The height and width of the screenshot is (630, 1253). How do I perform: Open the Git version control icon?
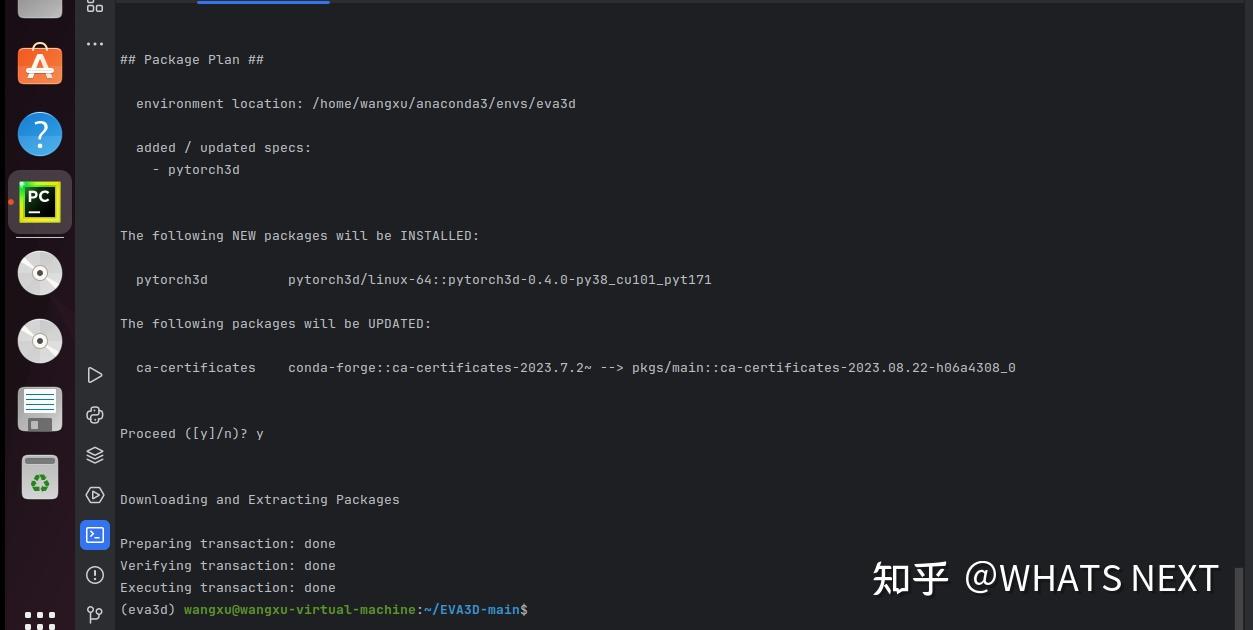pyautogui.click(x=95, y=614)
